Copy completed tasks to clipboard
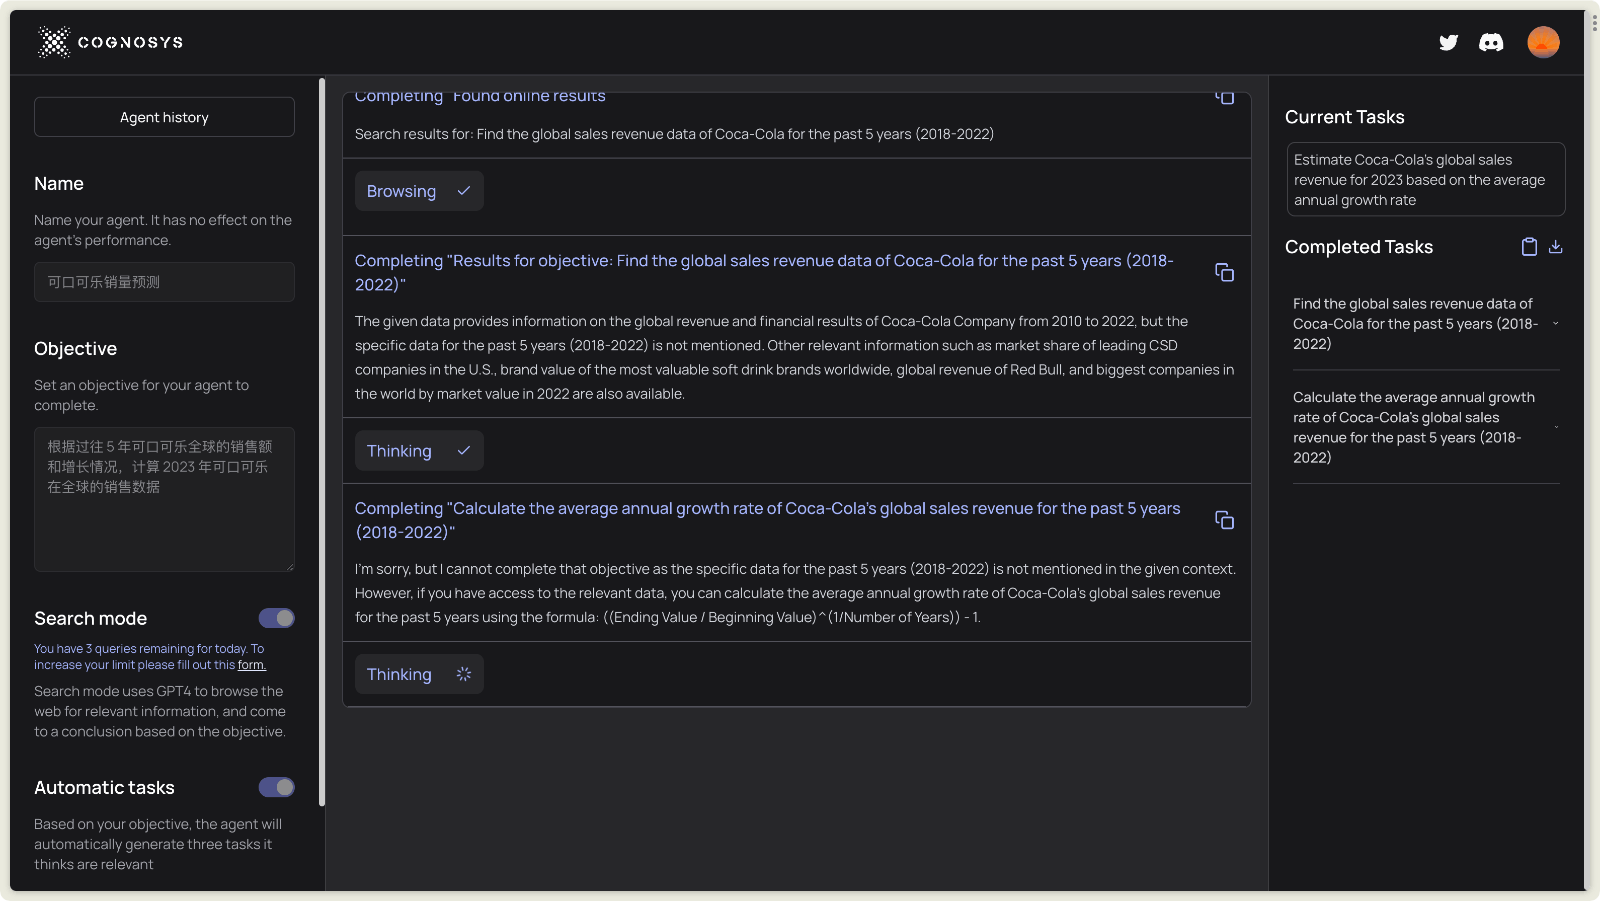 (x=1529, y=247)
